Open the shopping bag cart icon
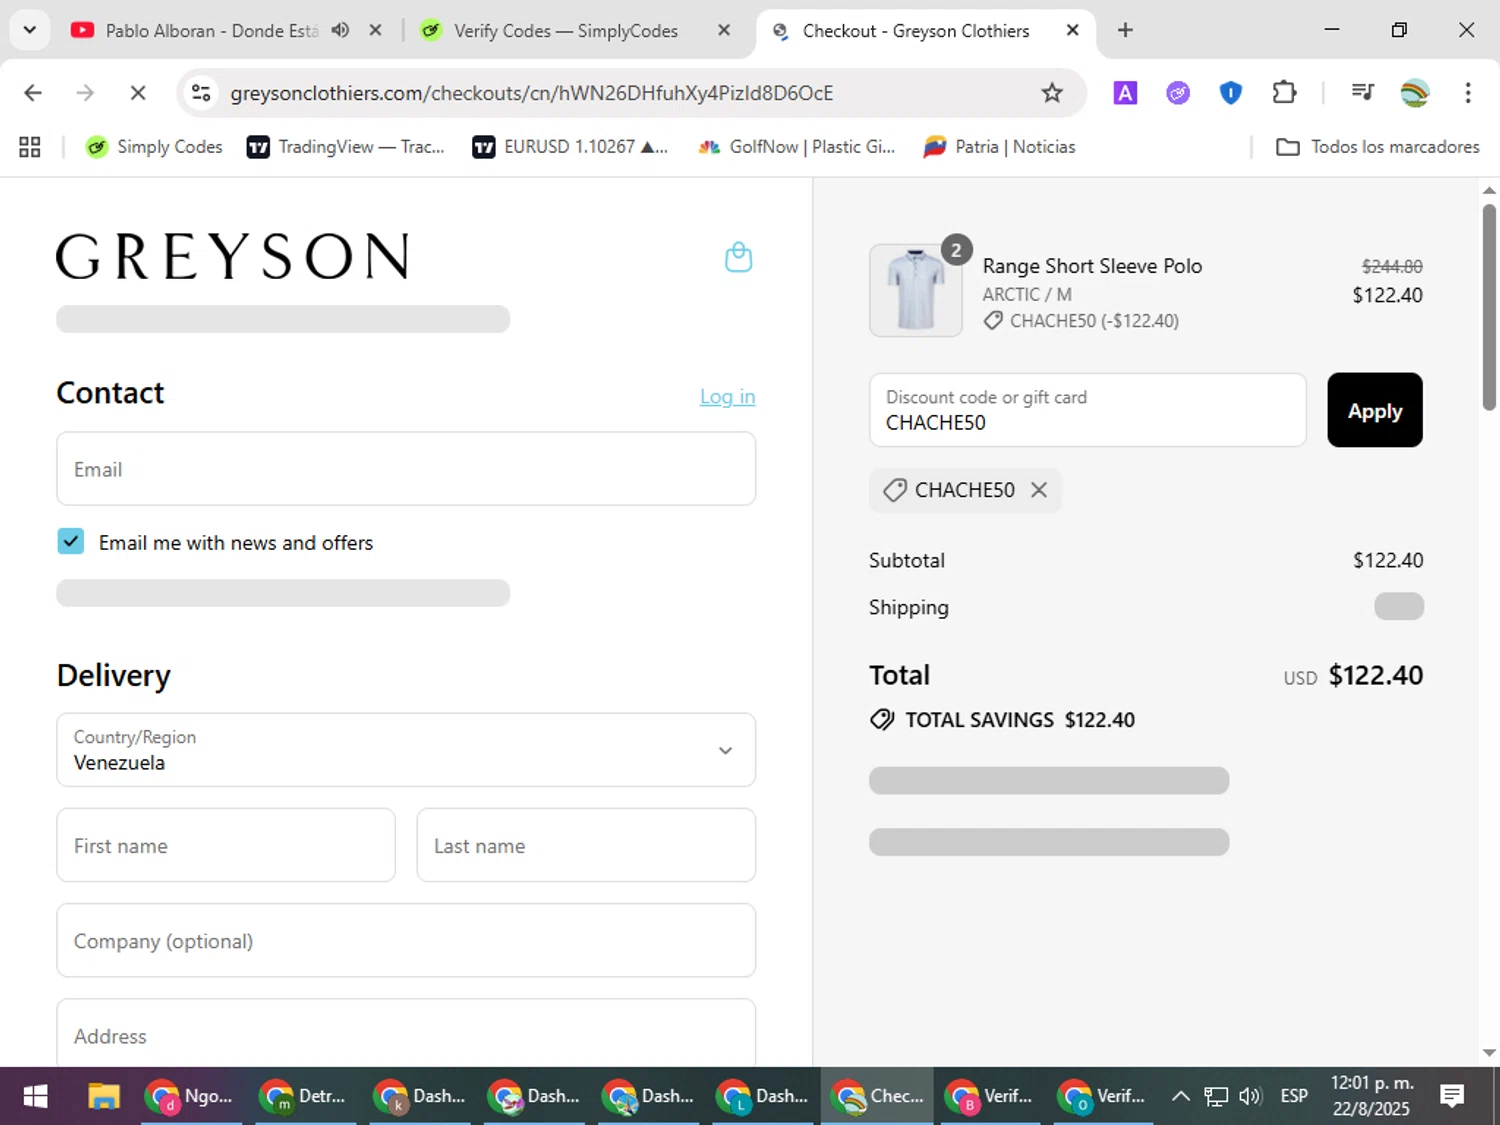This screenshot has height=1125, width=1500. click(x=738, y=257)
